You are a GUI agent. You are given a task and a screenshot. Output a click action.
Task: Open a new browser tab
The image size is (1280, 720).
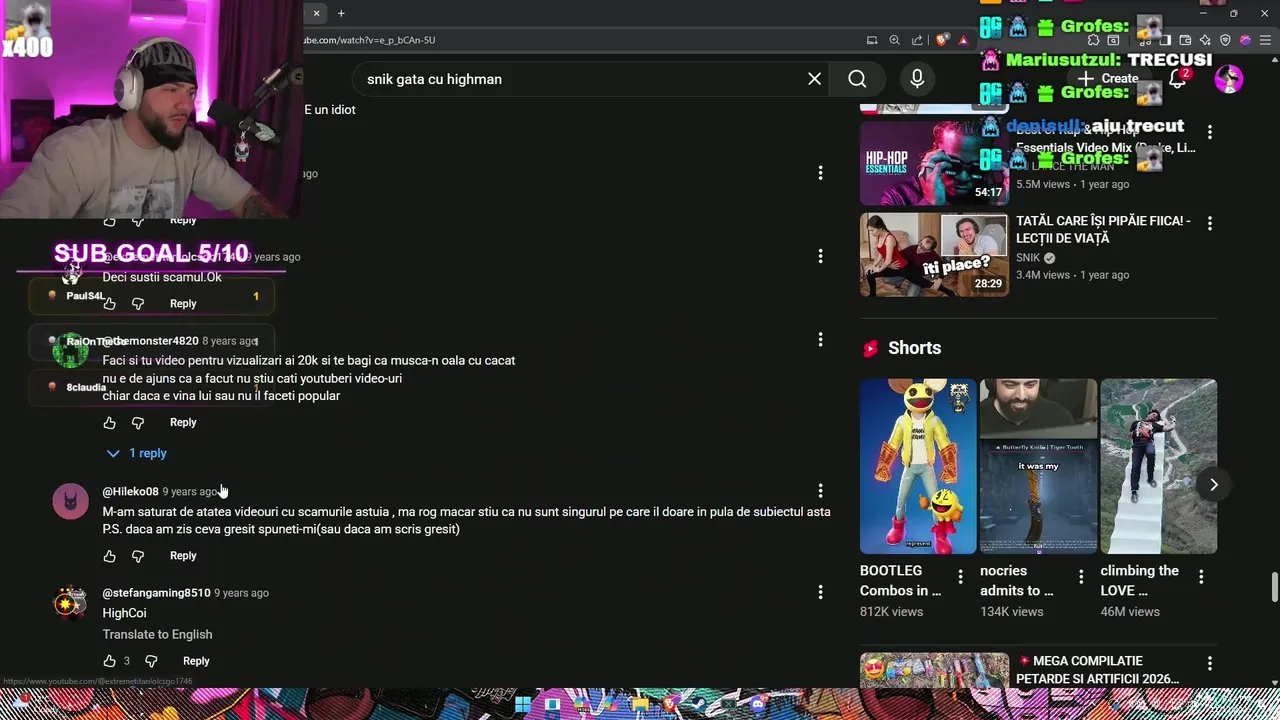point(341,13)
